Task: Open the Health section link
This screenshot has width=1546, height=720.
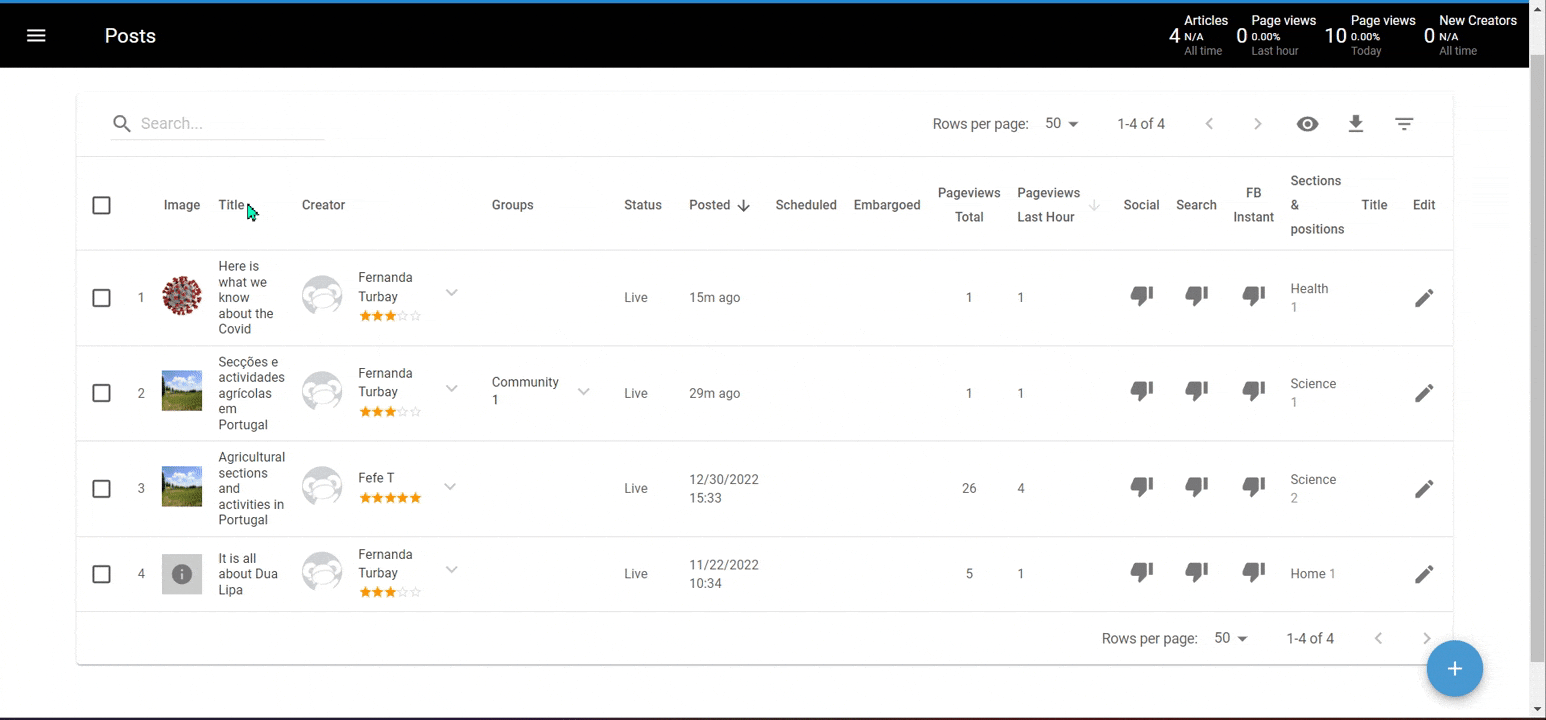Action: [1309, 289]
